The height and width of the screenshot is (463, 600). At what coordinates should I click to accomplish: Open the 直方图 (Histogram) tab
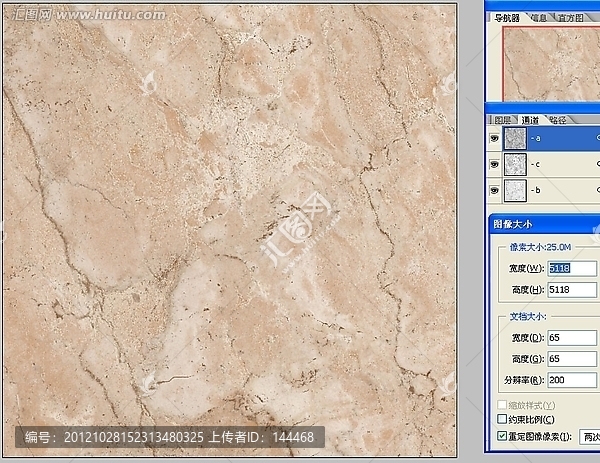pos(571,18)
